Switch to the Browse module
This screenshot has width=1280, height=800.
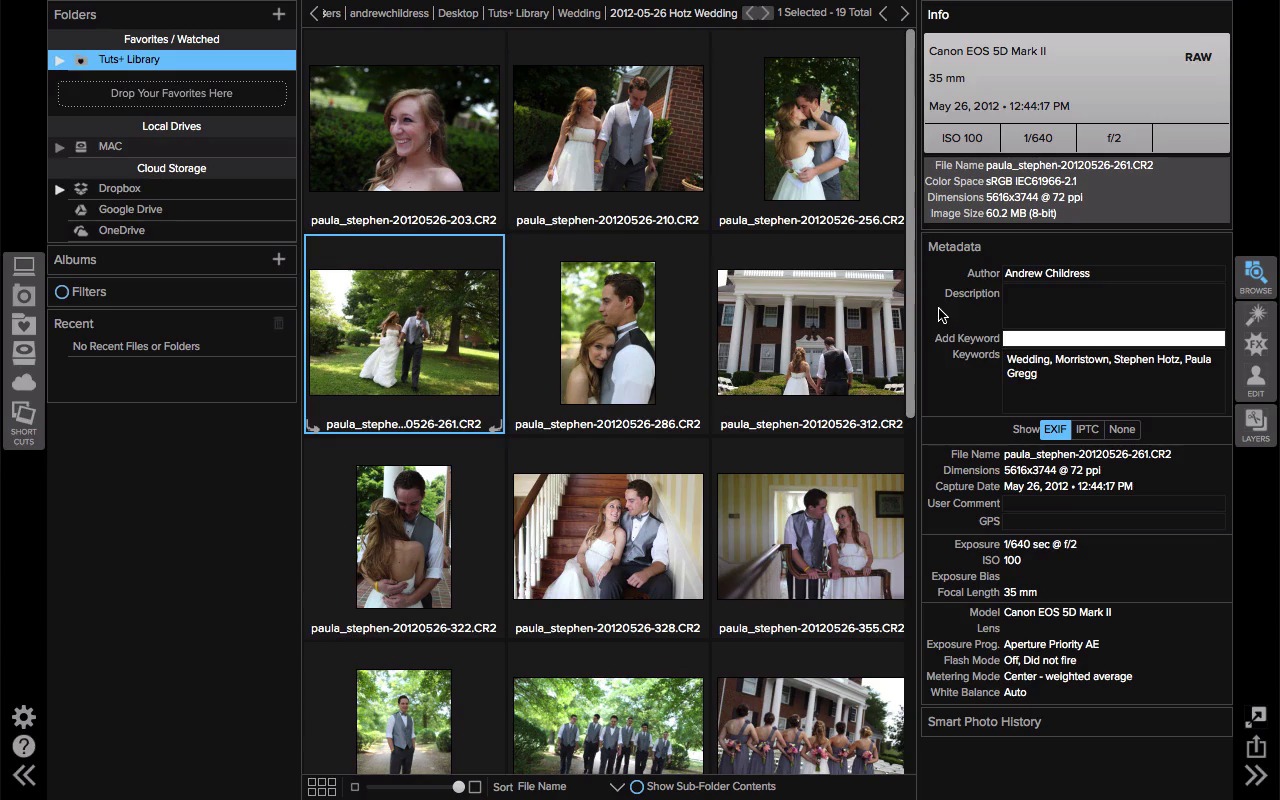coord(1256,277)
